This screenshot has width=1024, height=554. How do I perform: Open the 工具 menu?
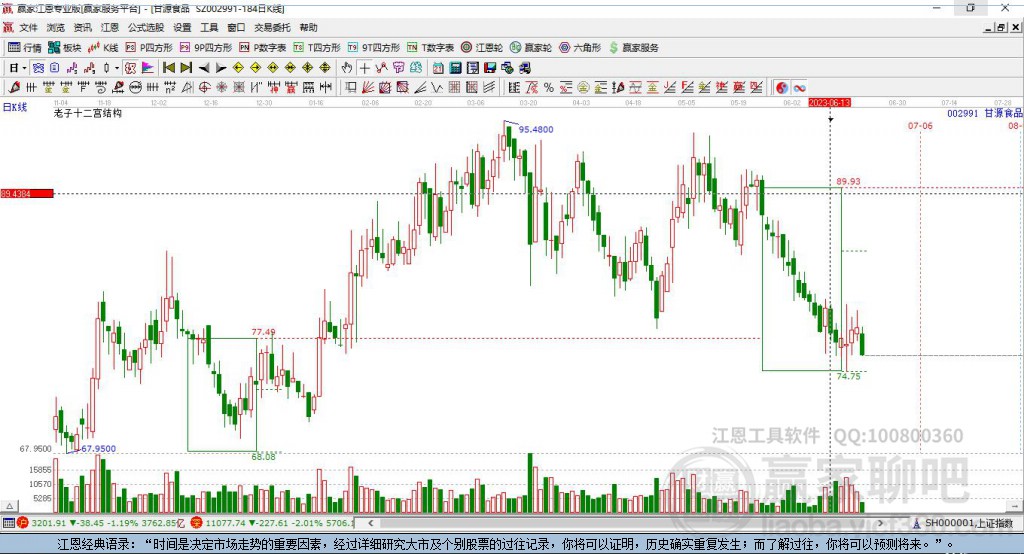pyautogui.click(x=209, y=27)
